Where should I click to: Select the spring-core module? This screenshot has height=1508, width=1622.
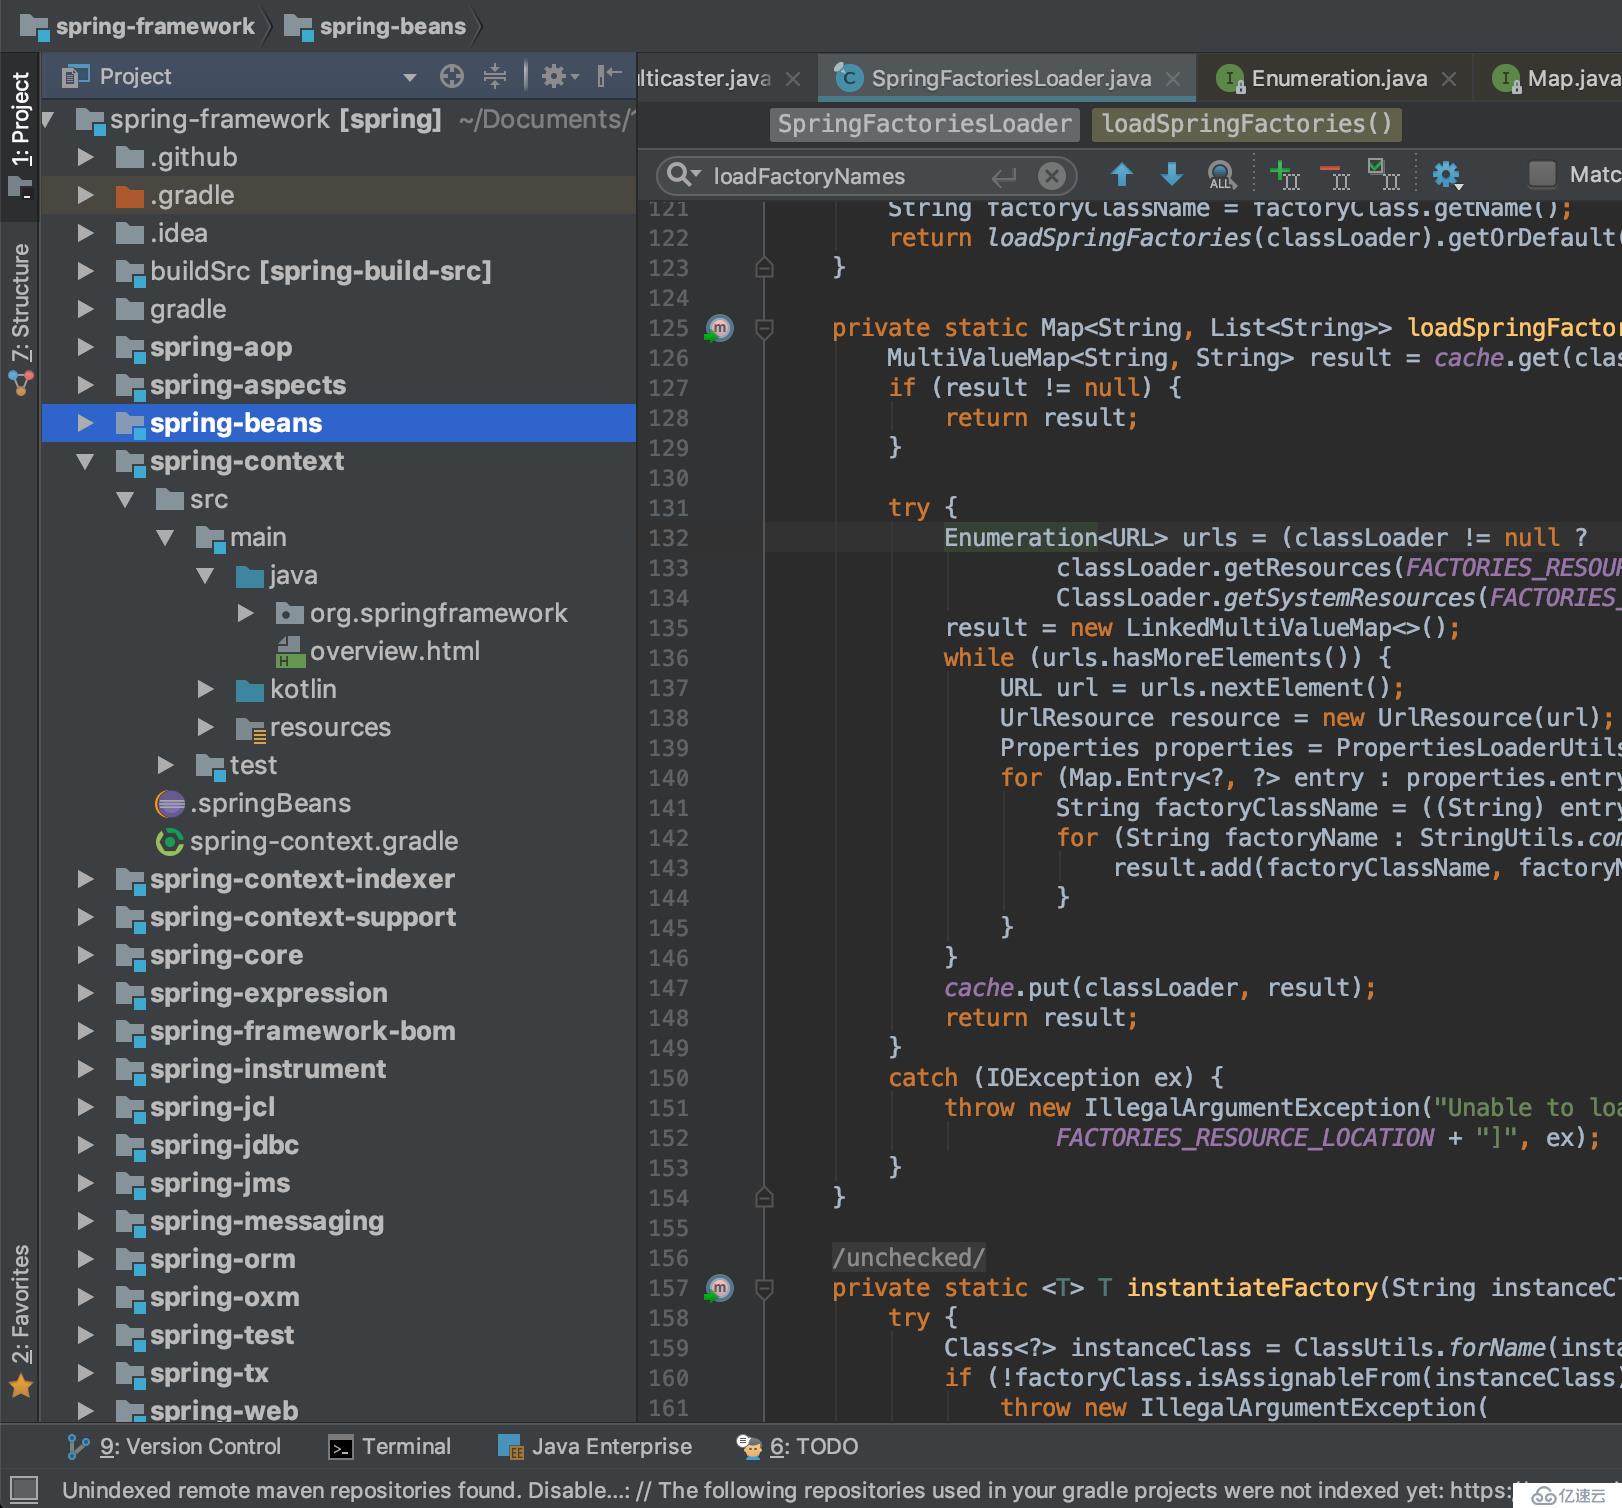209,955
